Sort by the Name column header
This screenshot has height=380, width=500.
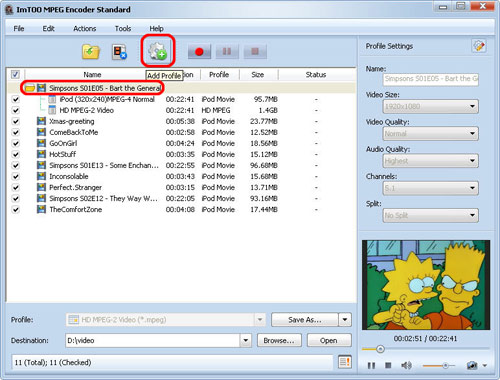click(x=92, y=75)
